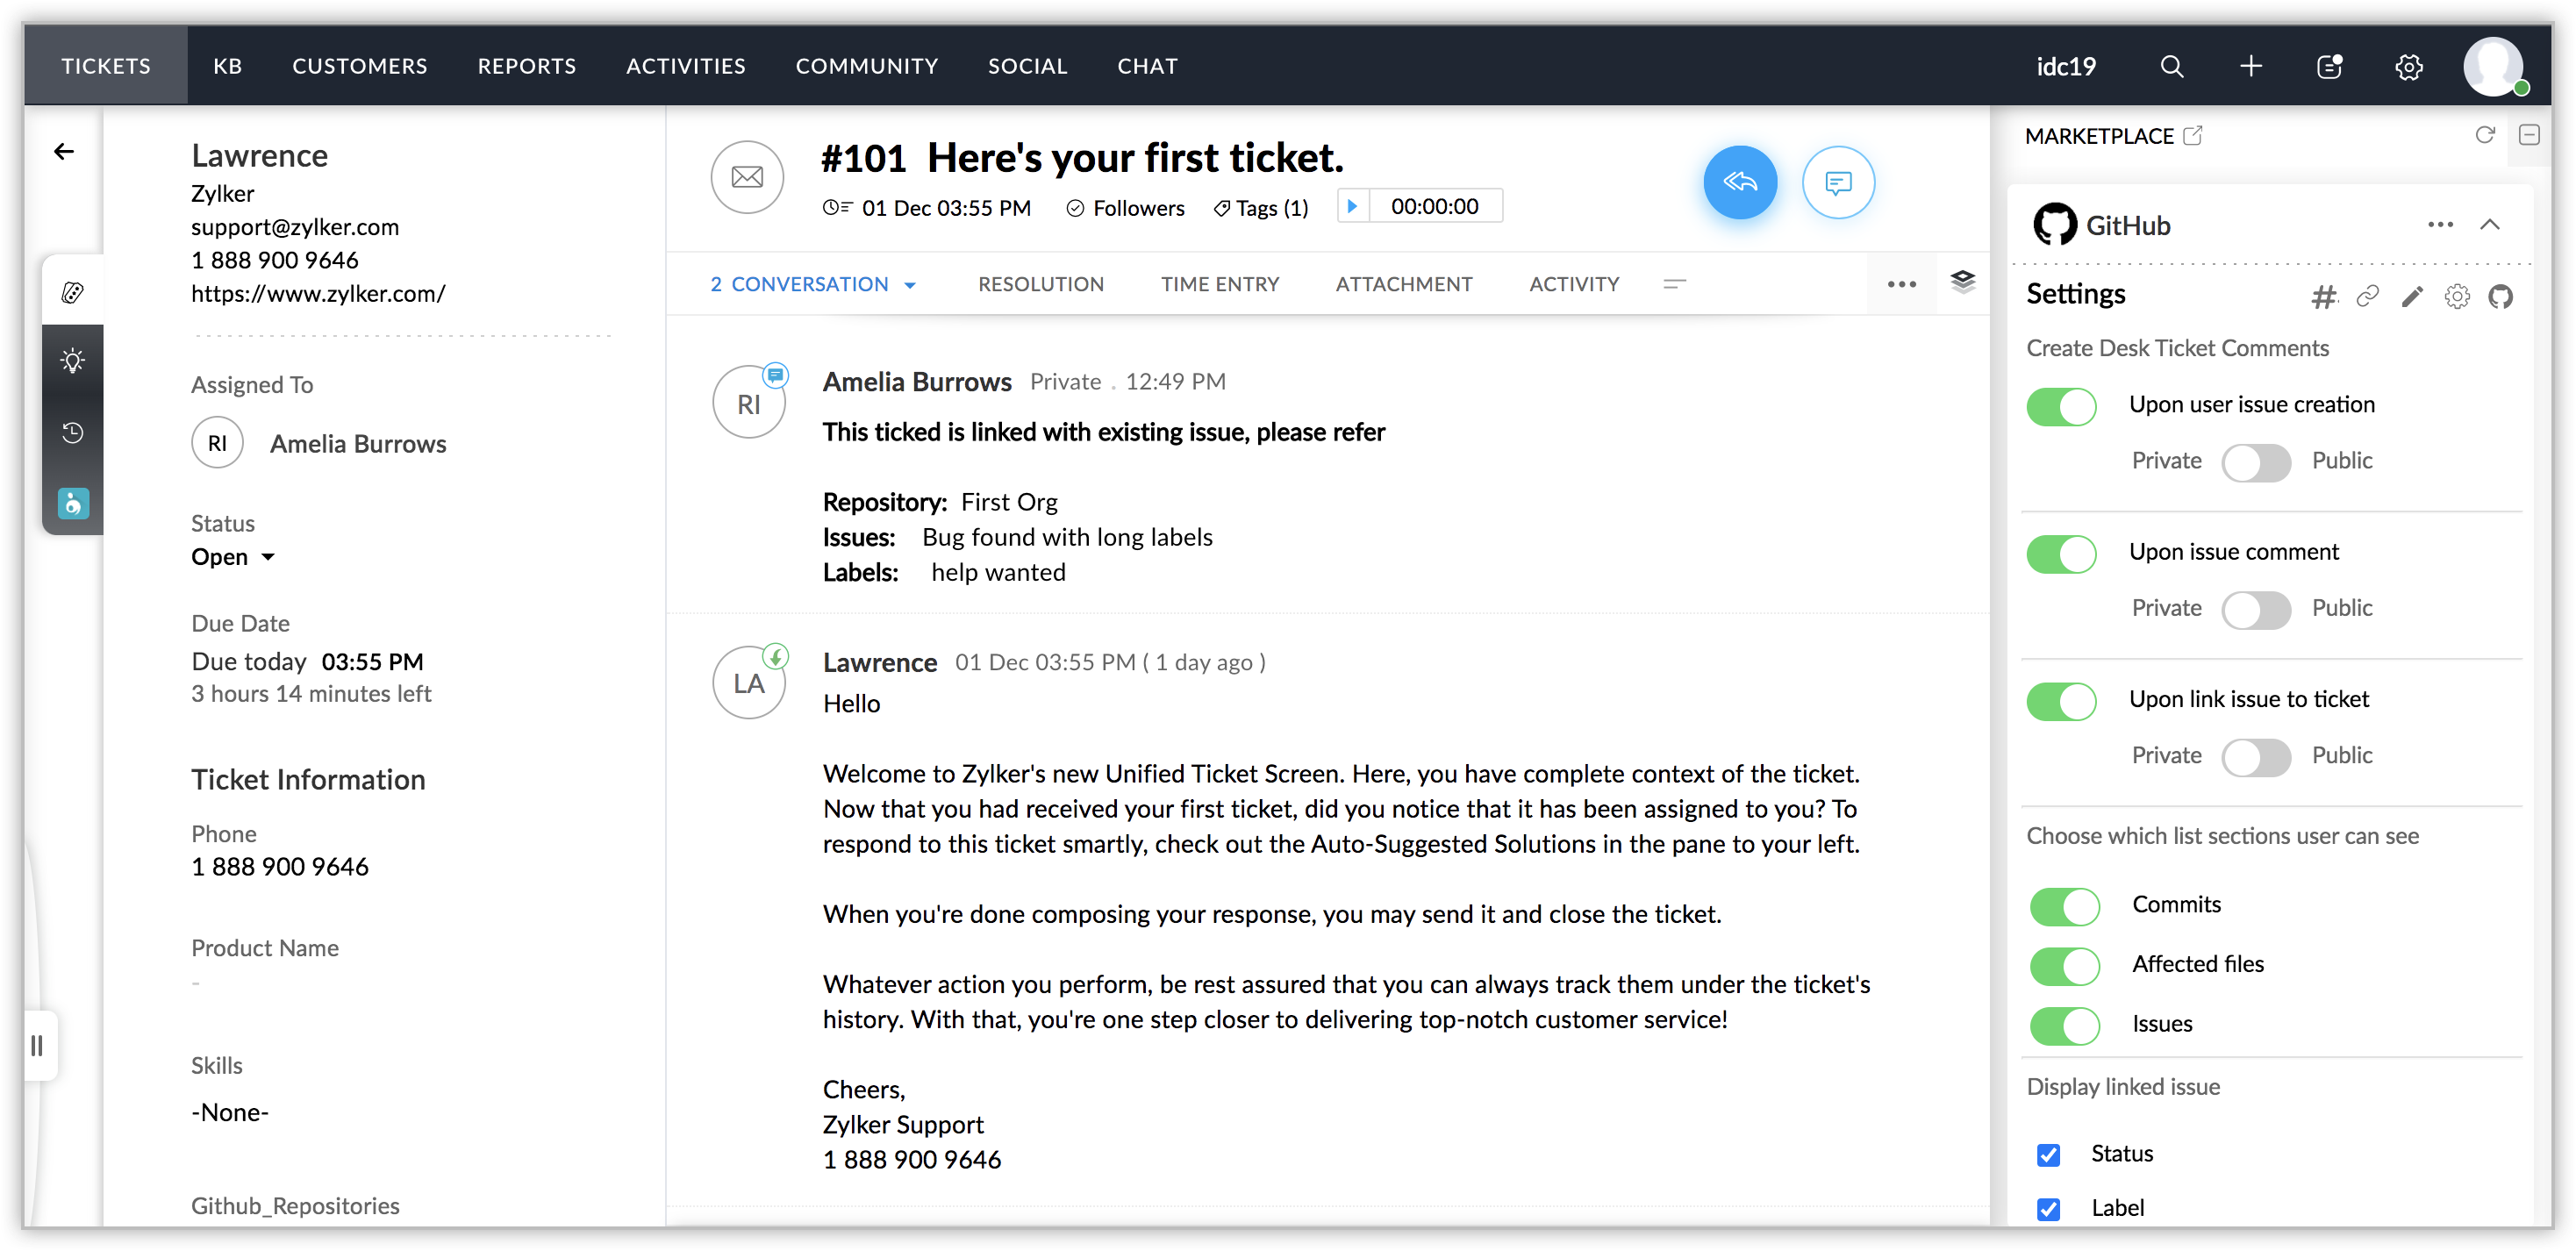Click the pencil edit icon in GitHub panel
Screen dimensions: 2576x1251
[x=2412, y=296]
